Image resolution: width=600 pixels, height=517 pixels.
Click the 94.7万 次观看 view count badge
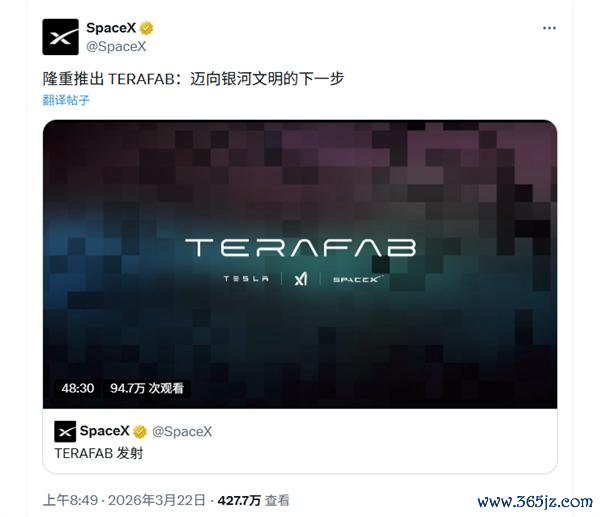coord(147,388)
